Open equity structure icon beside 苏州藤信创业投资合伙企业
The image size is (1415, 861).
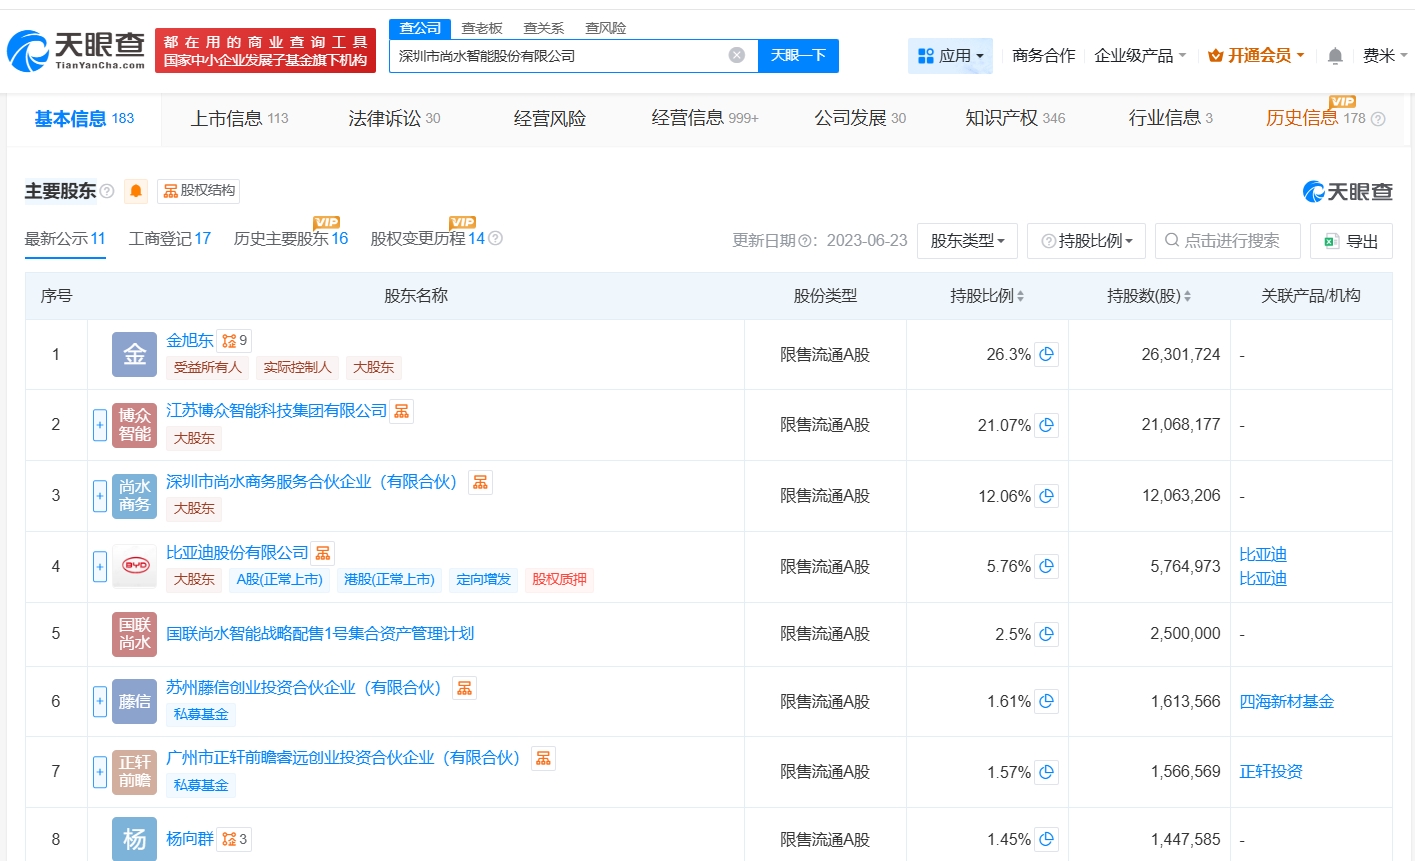click(464, 688)
